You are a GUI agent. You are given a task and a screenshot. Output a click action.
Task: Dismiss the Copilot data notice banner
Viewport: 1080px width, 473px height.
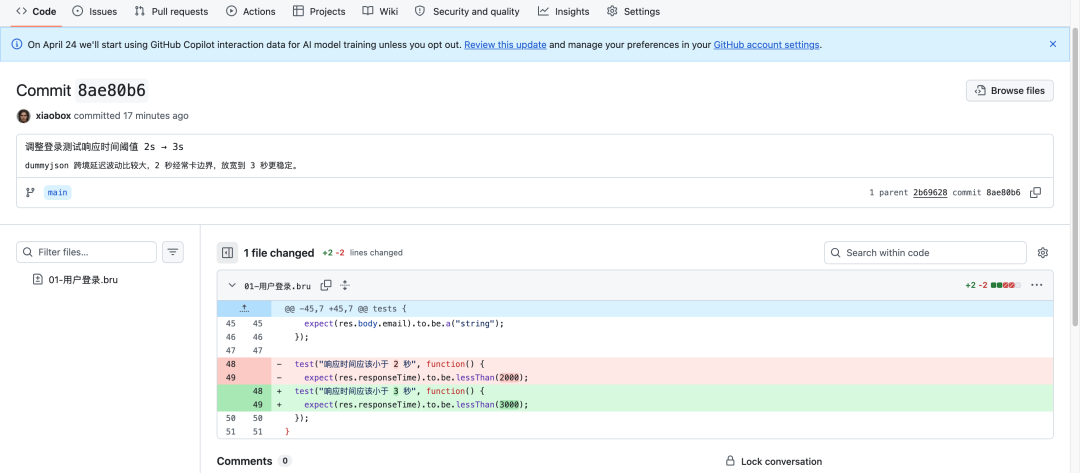(x=1052, y=44)
